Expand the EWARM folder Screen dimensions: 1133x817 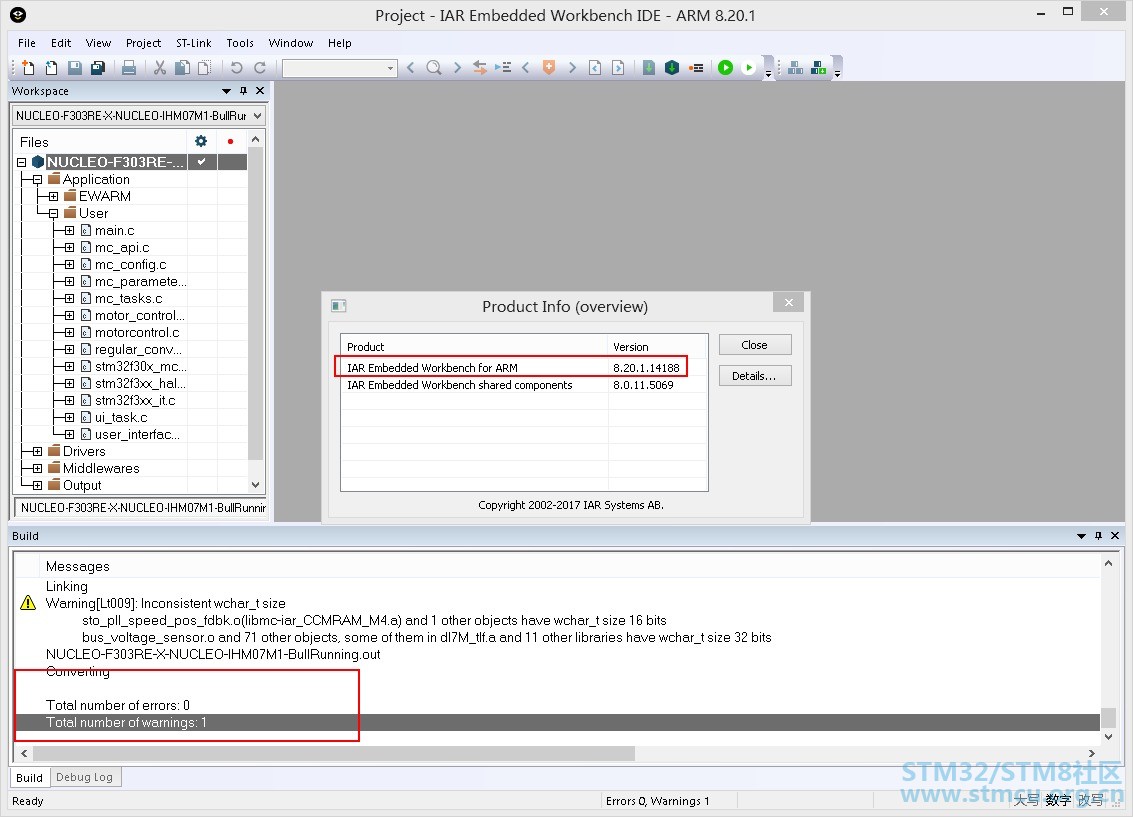pos(53,196)
